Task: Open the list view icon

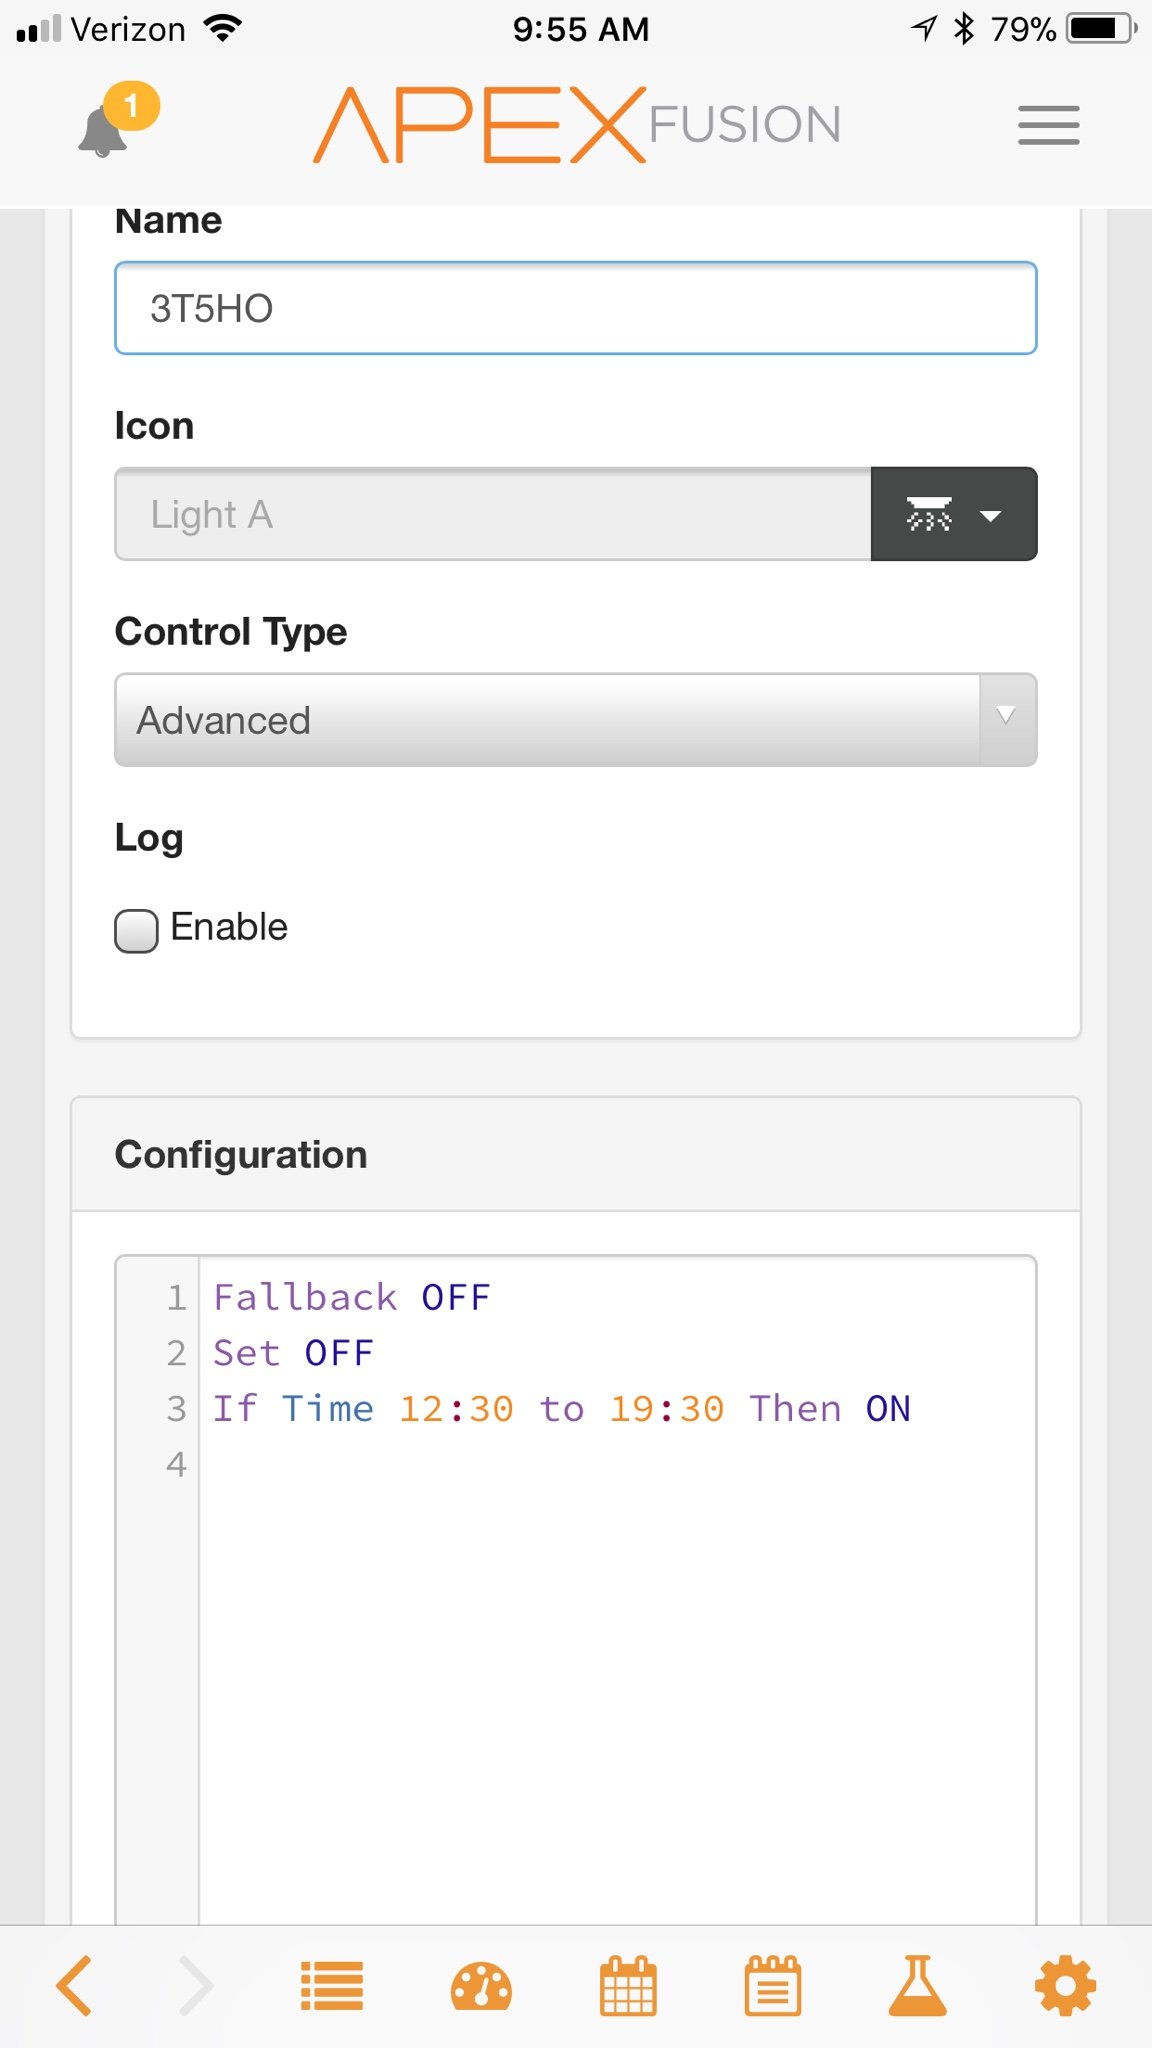Action: tap(332, 1985)
